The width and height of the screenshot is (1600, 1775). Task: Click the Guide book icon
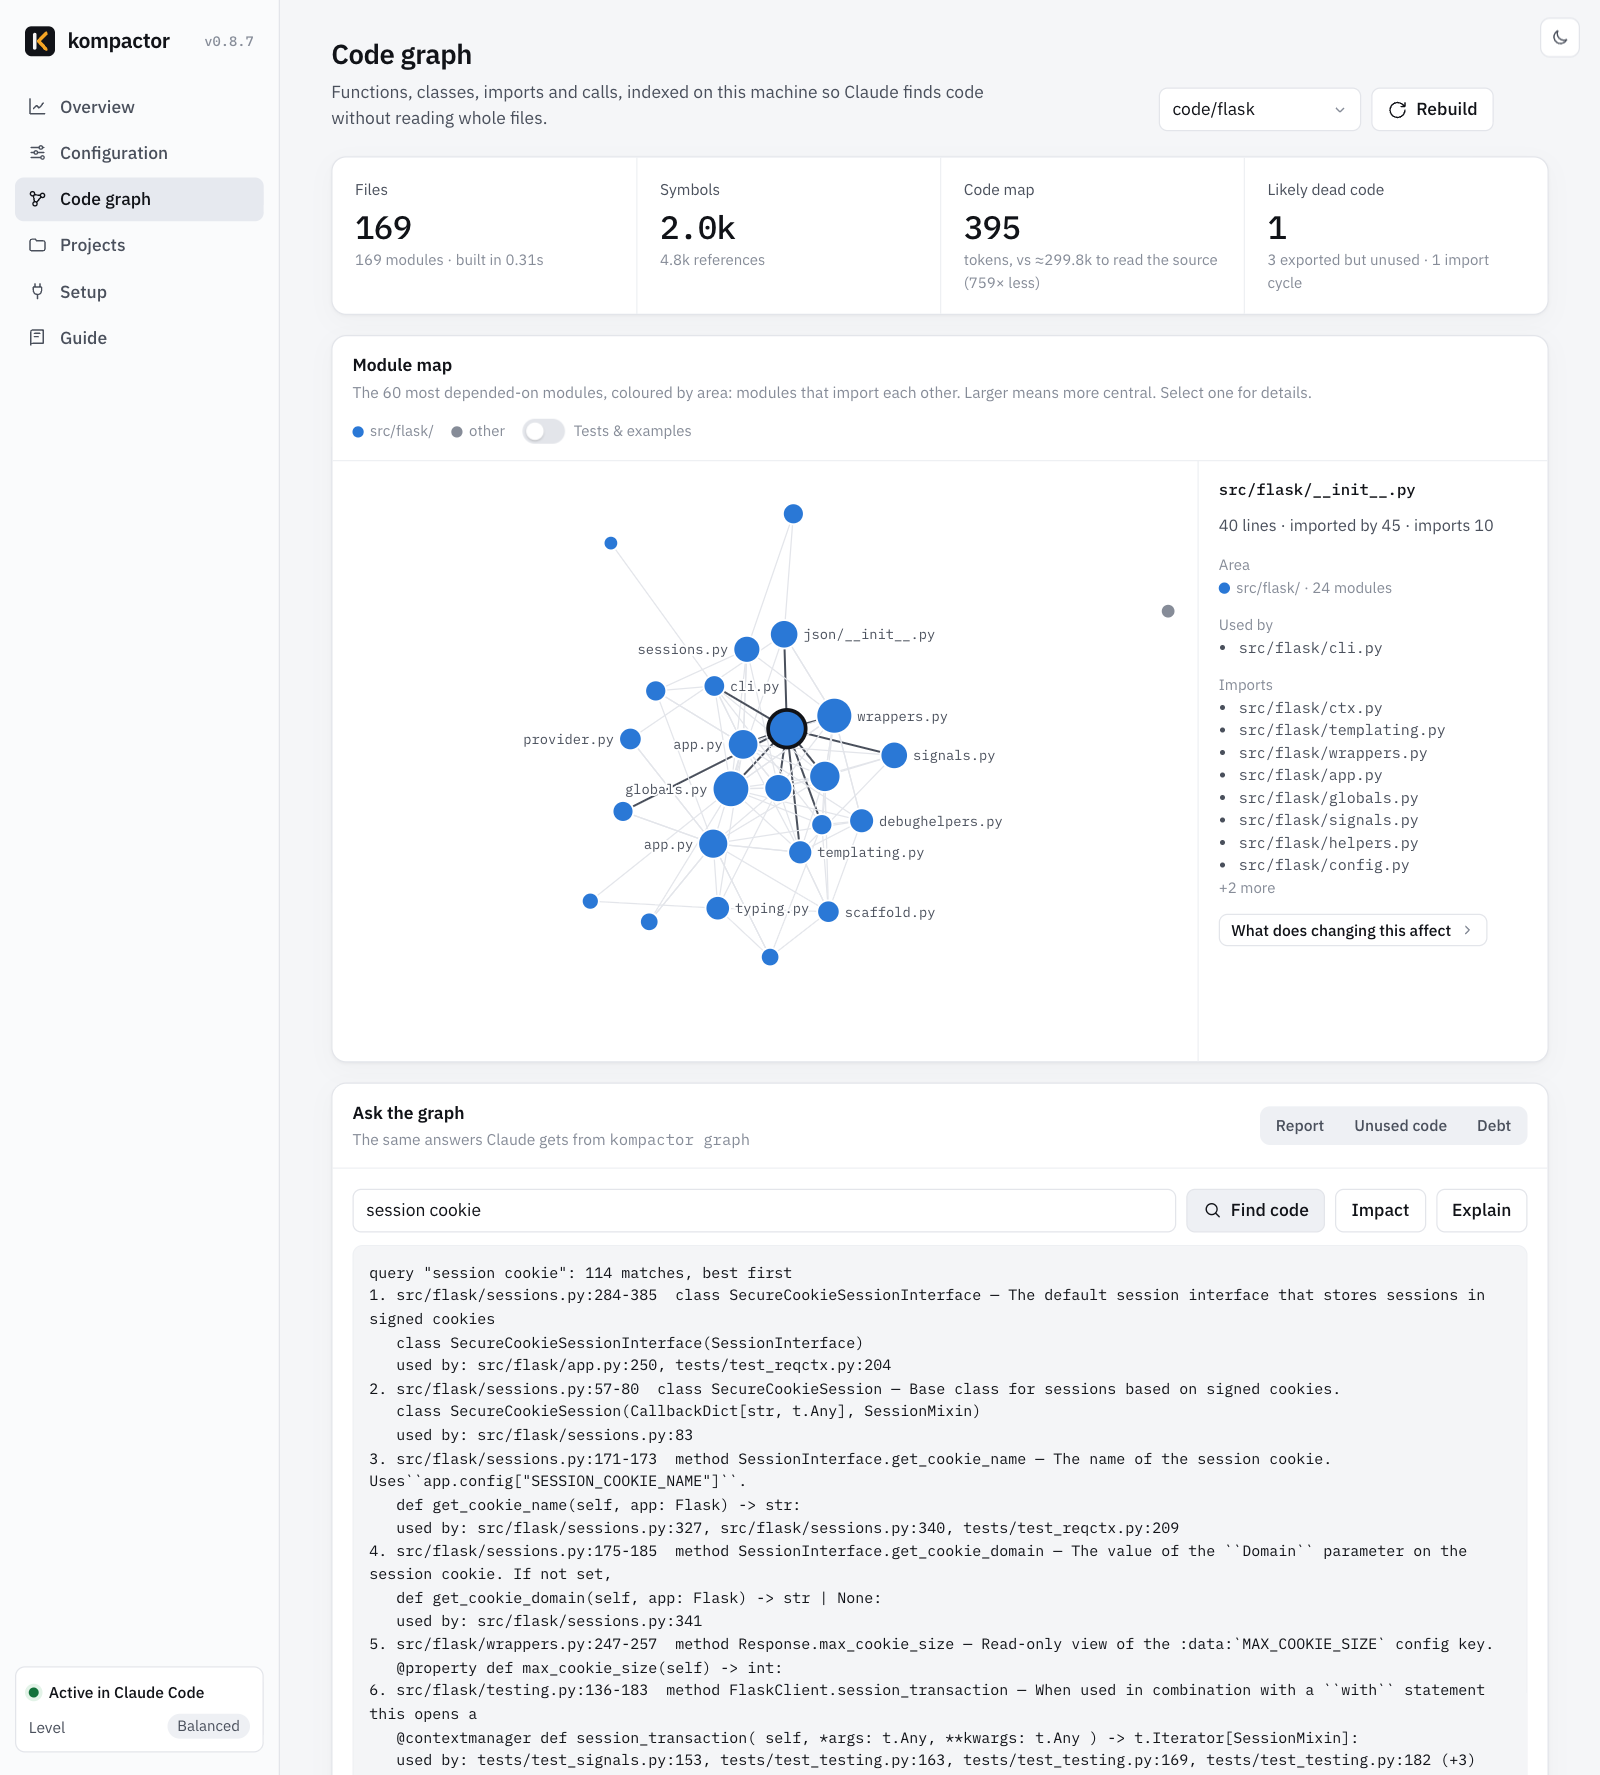coord(37,338)
